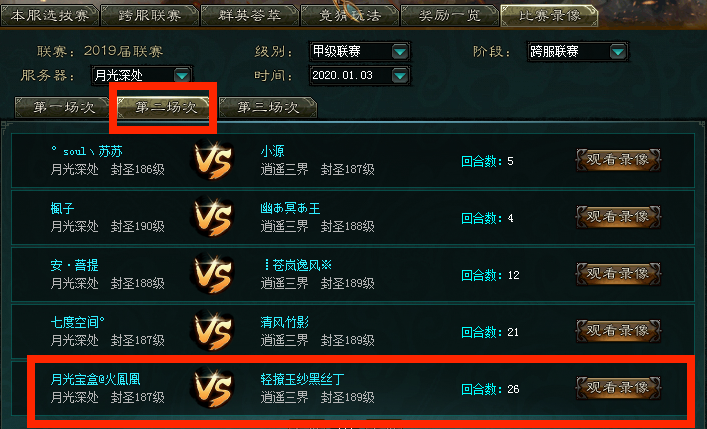Click the VS icon in the 安·菩提 match row
707x429 pixels.
(212, 274)
